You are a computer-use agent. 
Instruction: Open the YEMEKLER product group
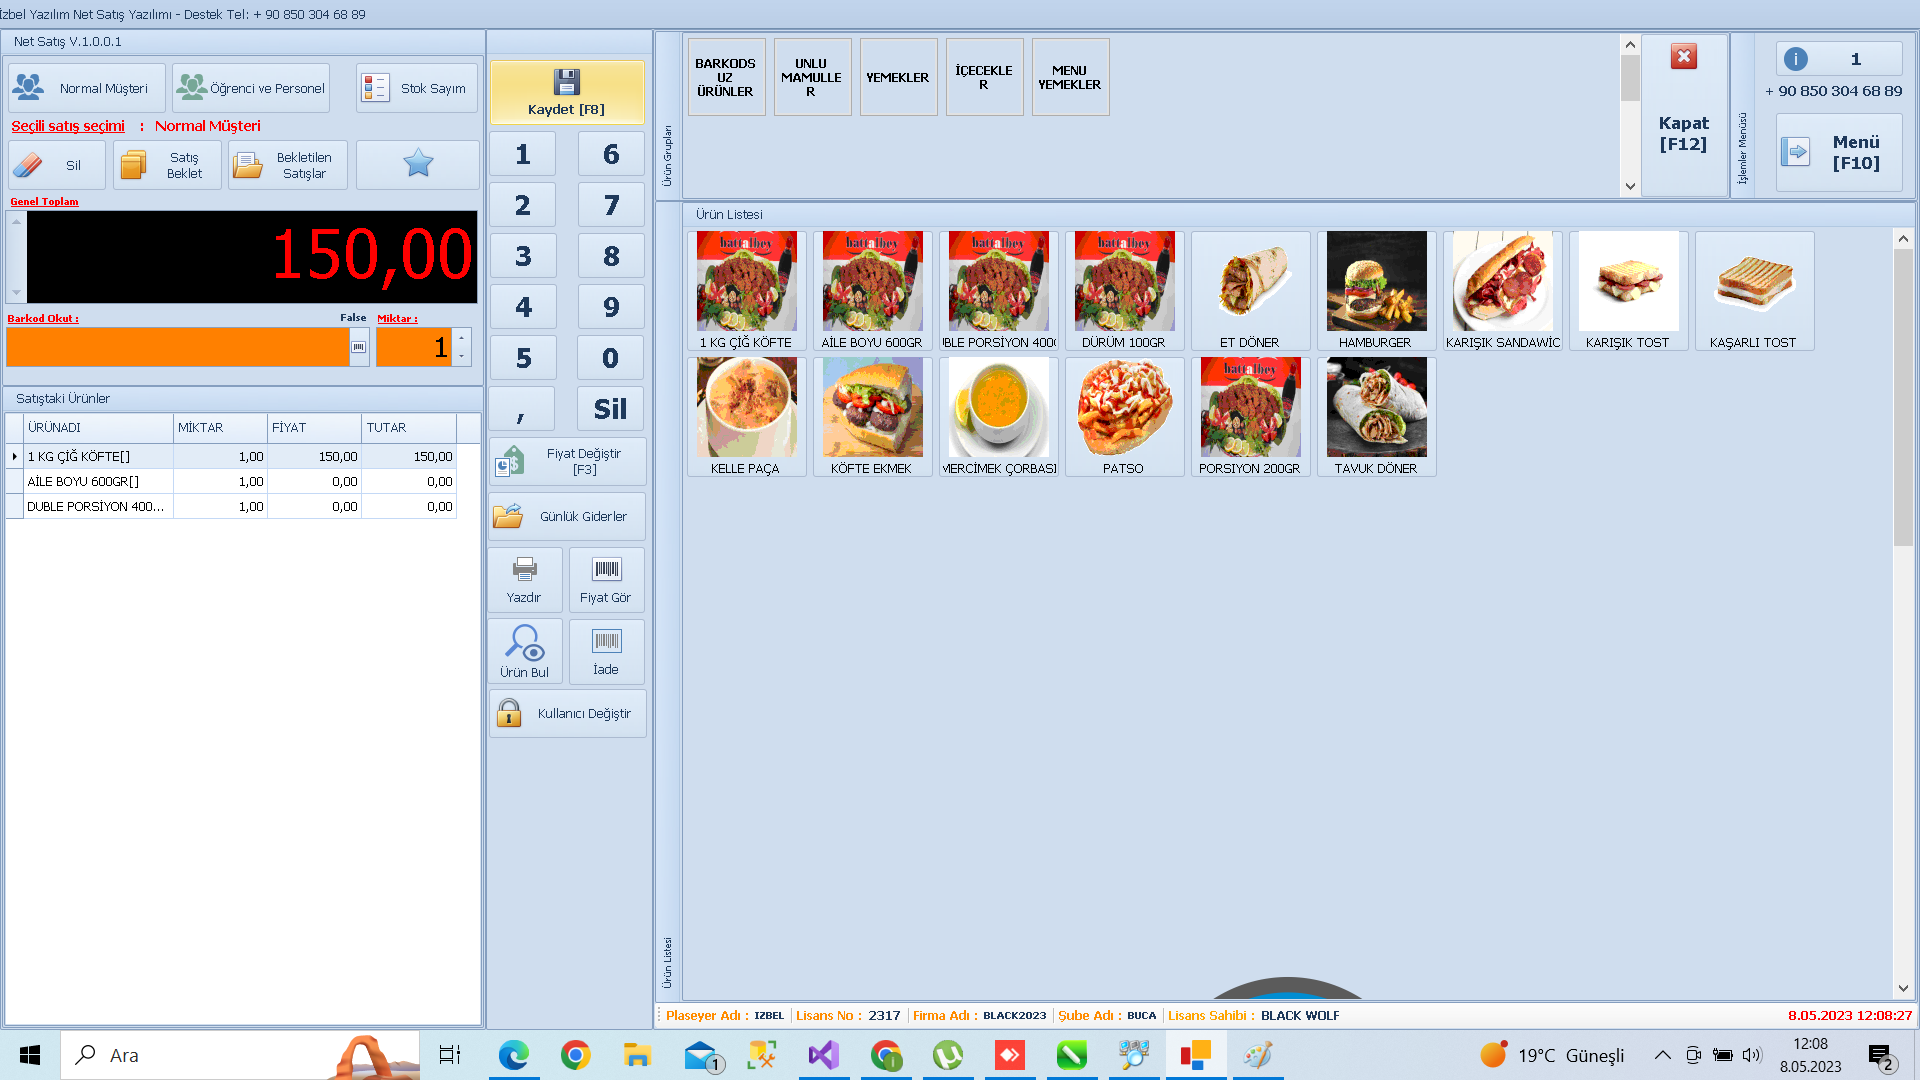click(897, 77)
